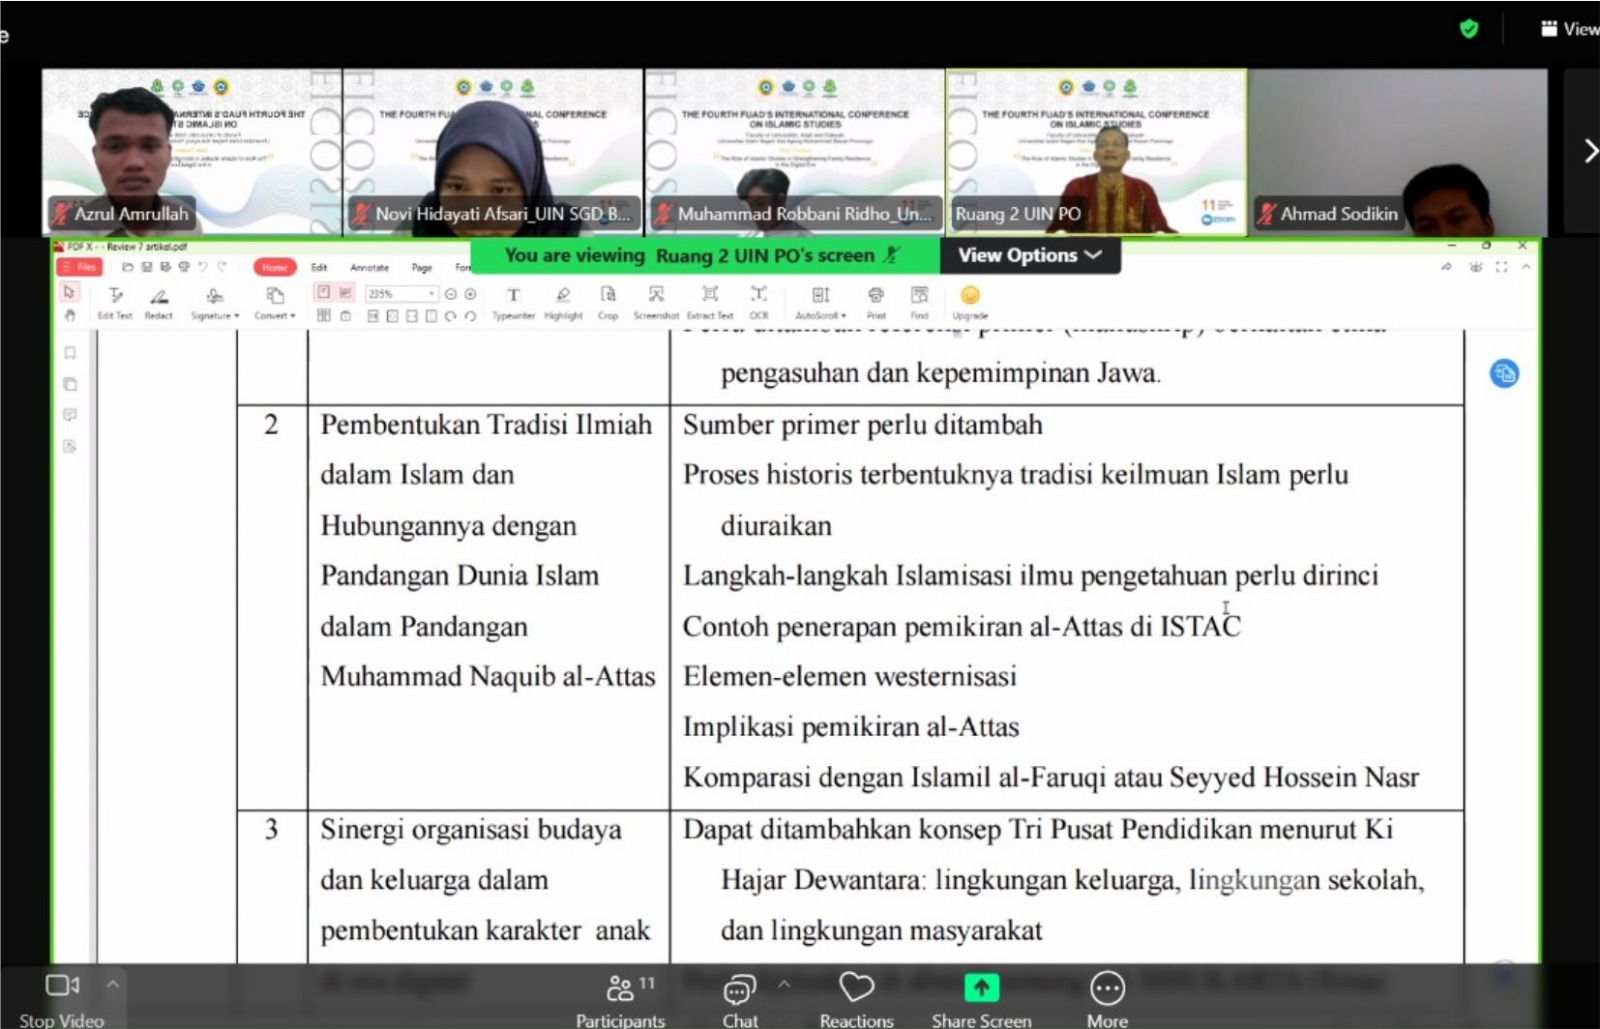Print the Review 7 artikel document
This screenshot has height=1029, width=1600.
point(877,300)
